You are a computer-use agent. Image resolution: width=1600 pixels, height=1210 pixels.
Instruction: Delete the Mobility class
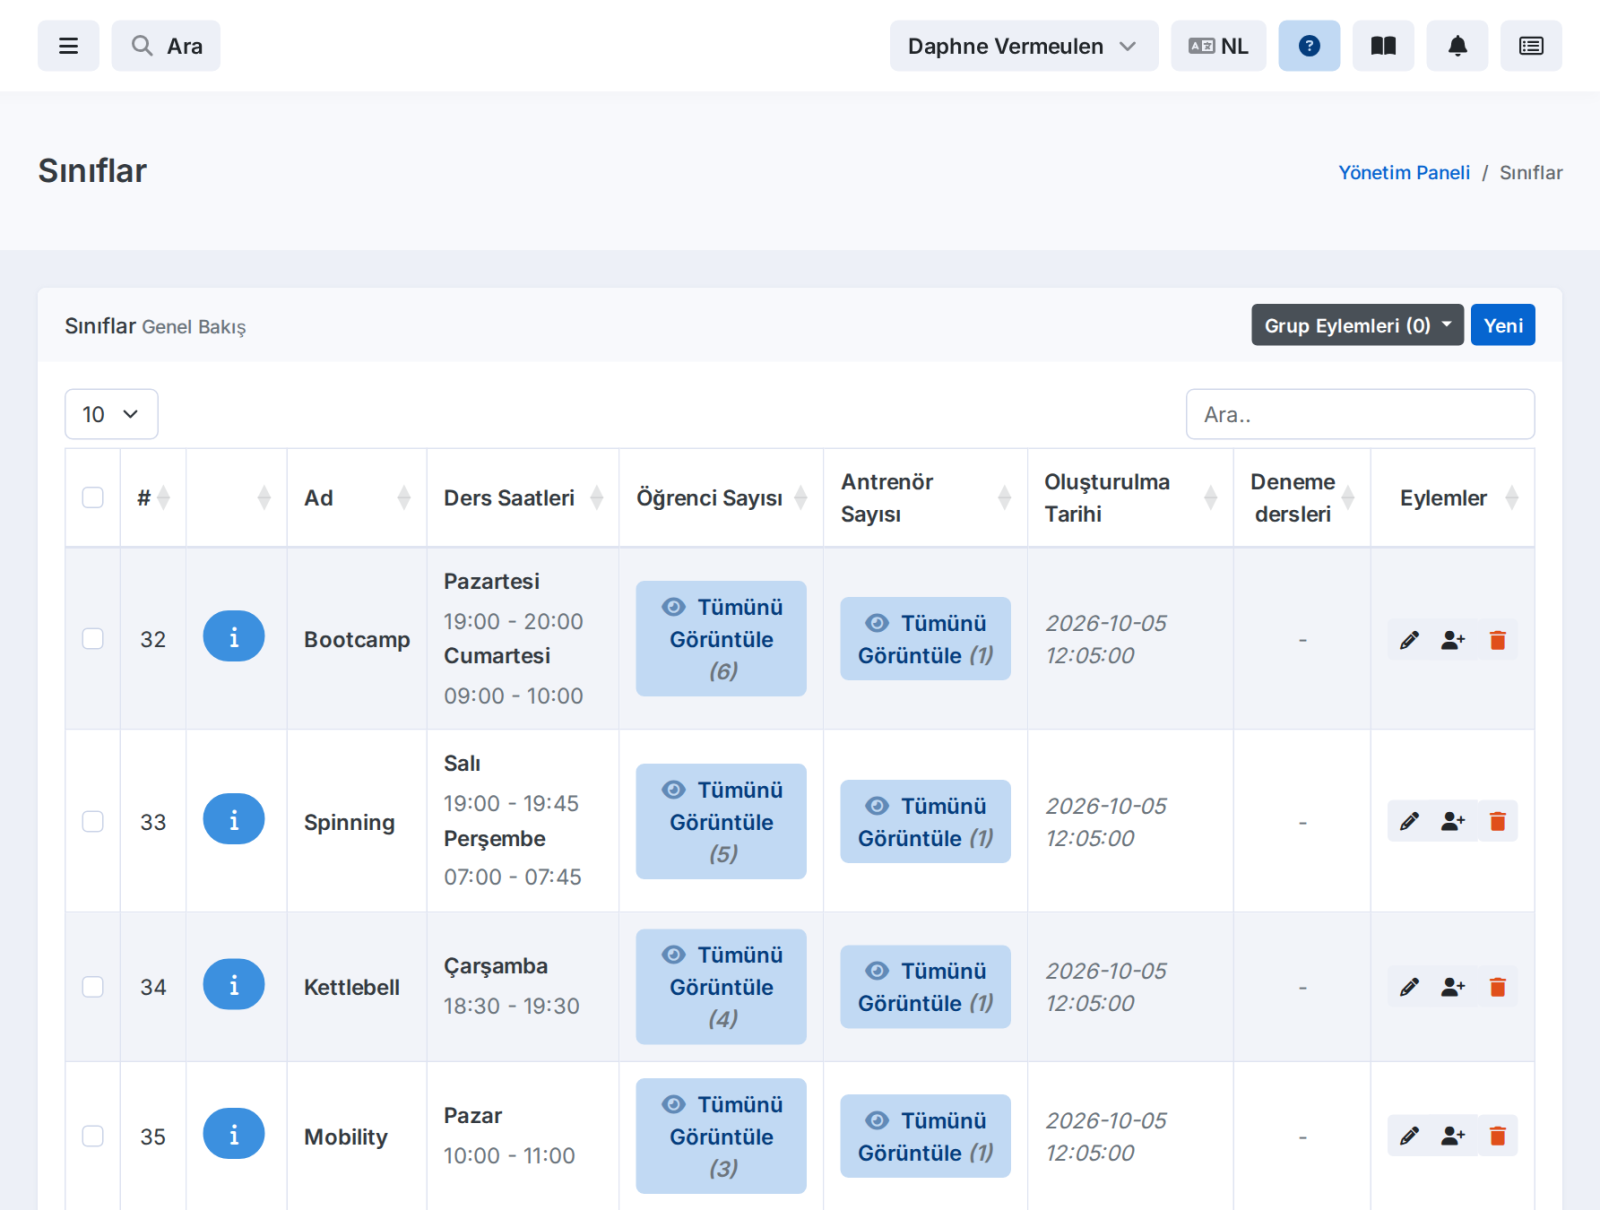tap(1497, 1136)
